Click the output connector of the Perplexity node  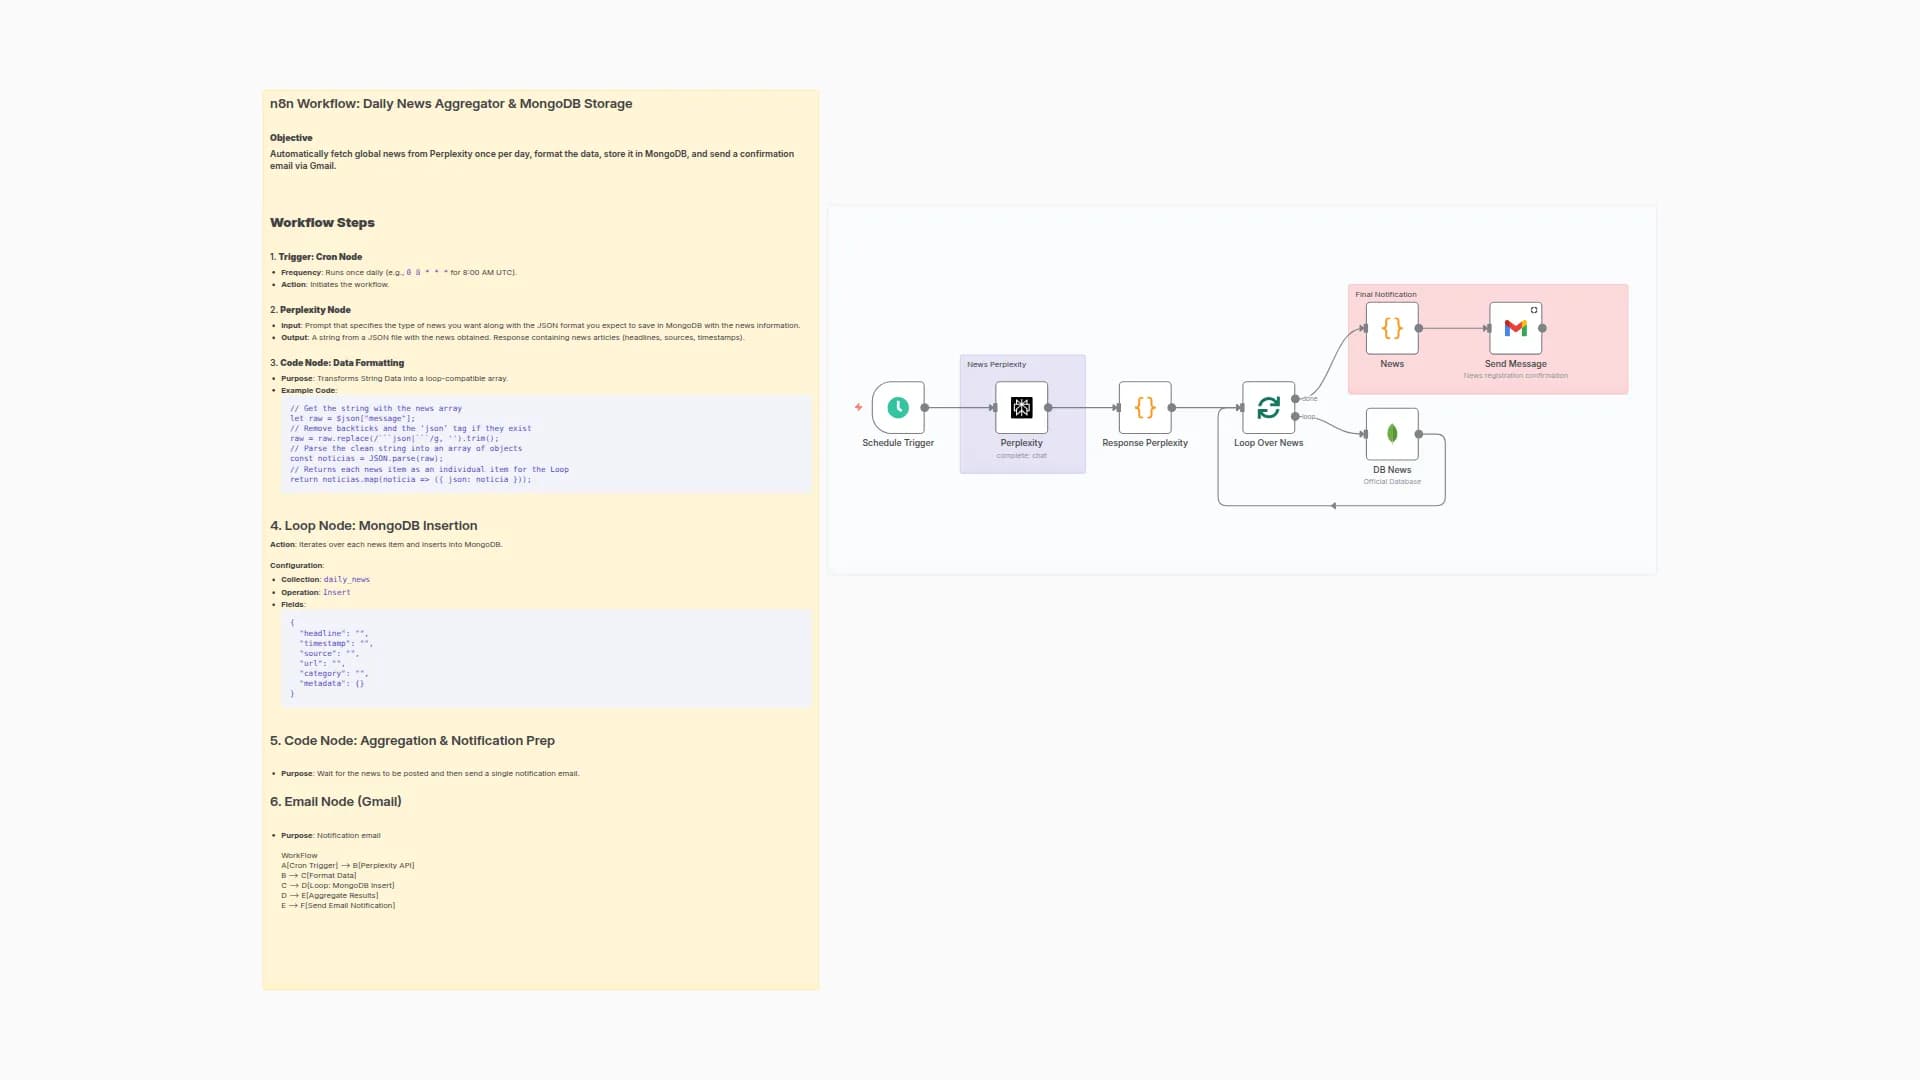pos(1049,407)
